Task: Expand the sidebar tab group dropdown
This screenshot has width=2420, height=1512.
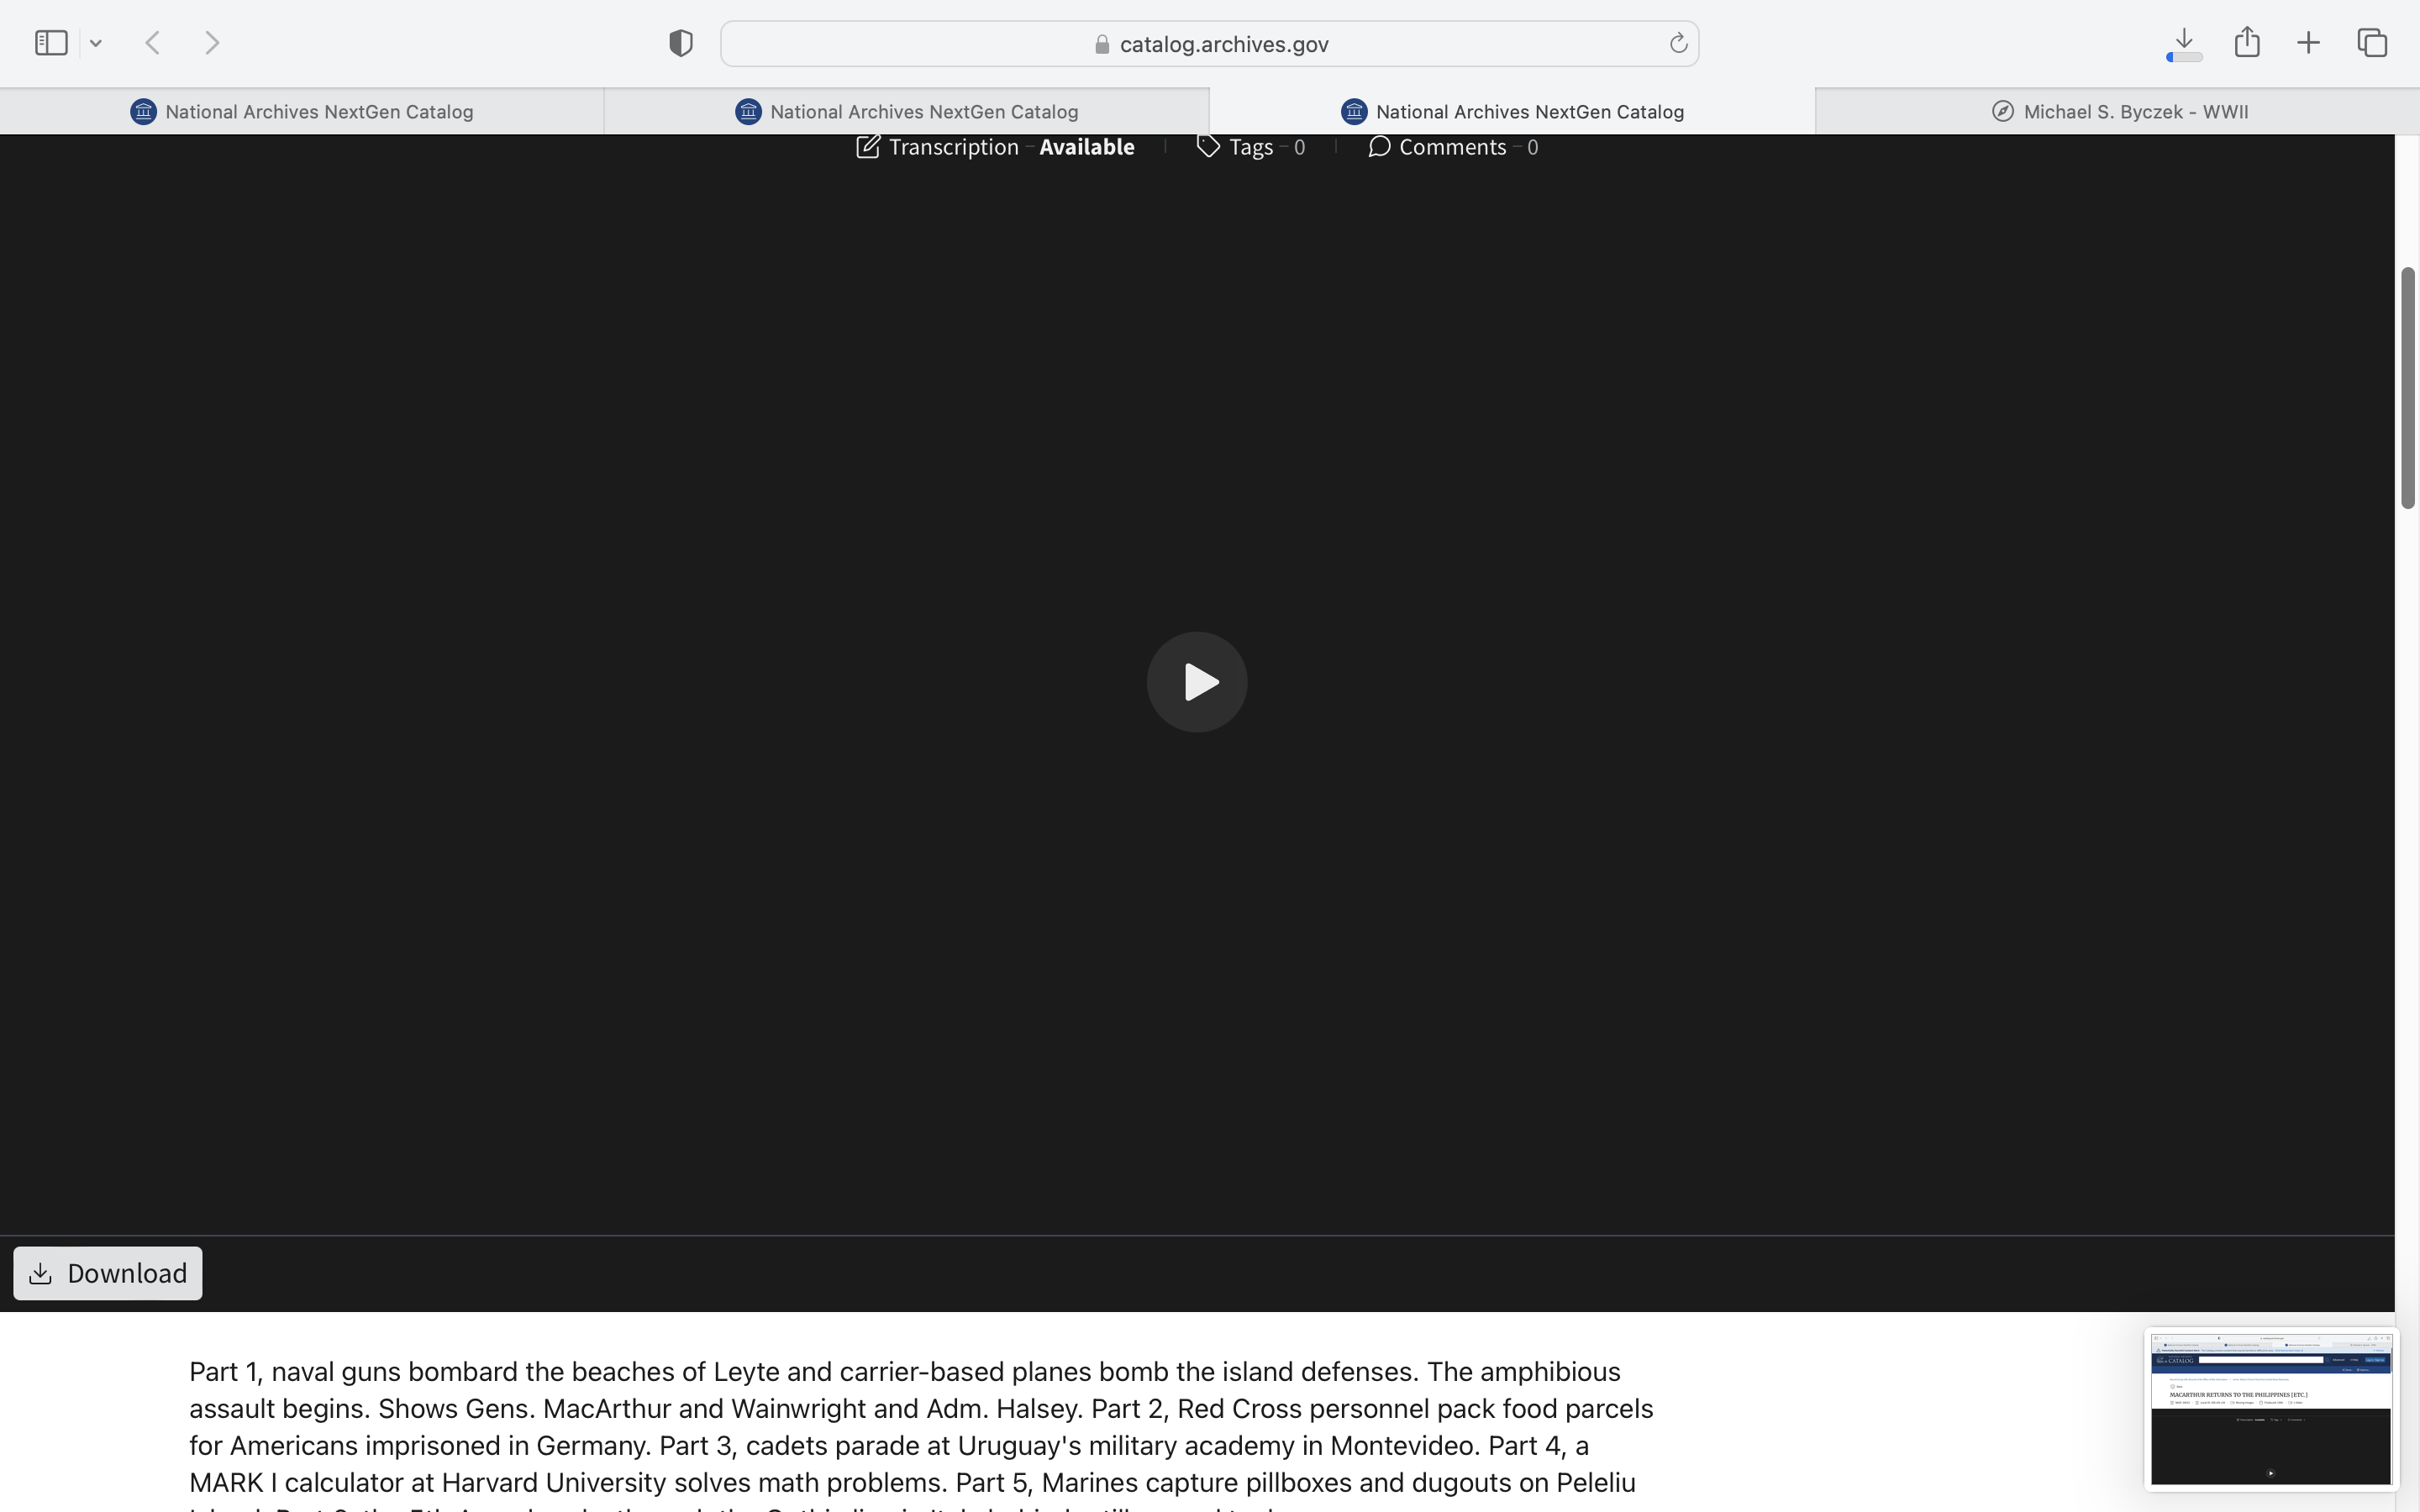Action: coord(96,43)
